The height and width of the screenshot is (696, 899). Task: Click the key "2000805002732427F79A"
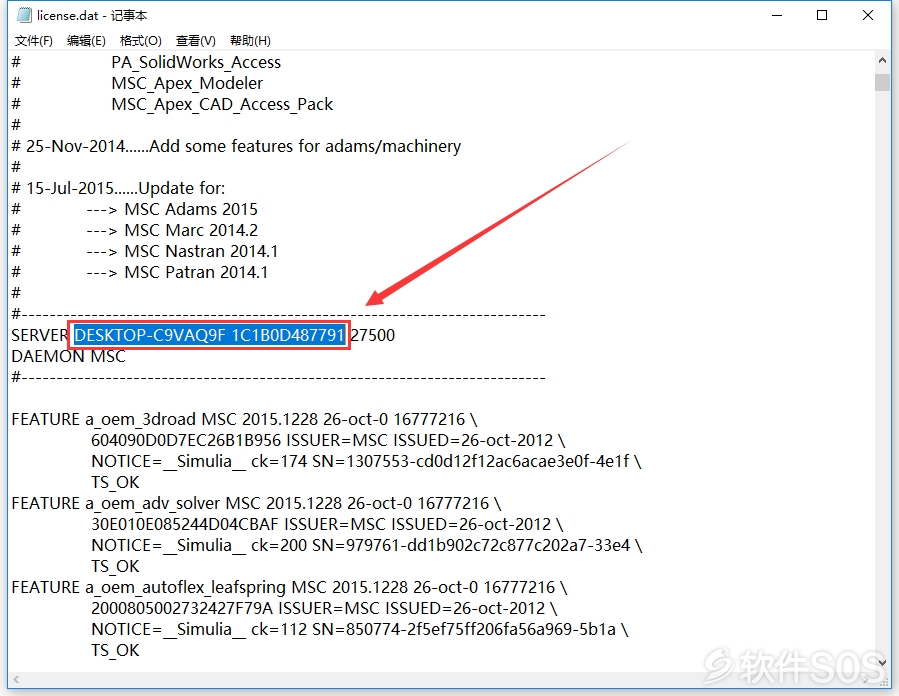click(x=182, y=608)
